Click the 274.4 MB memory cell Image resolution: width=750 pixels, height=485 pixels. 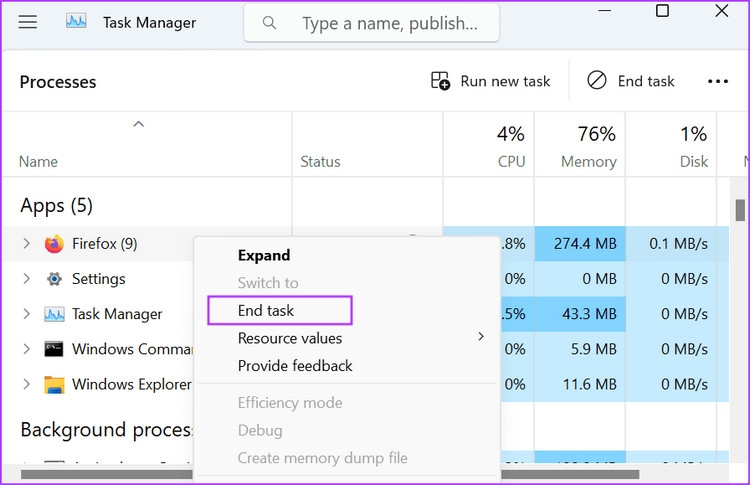click(x=580, y=244)
